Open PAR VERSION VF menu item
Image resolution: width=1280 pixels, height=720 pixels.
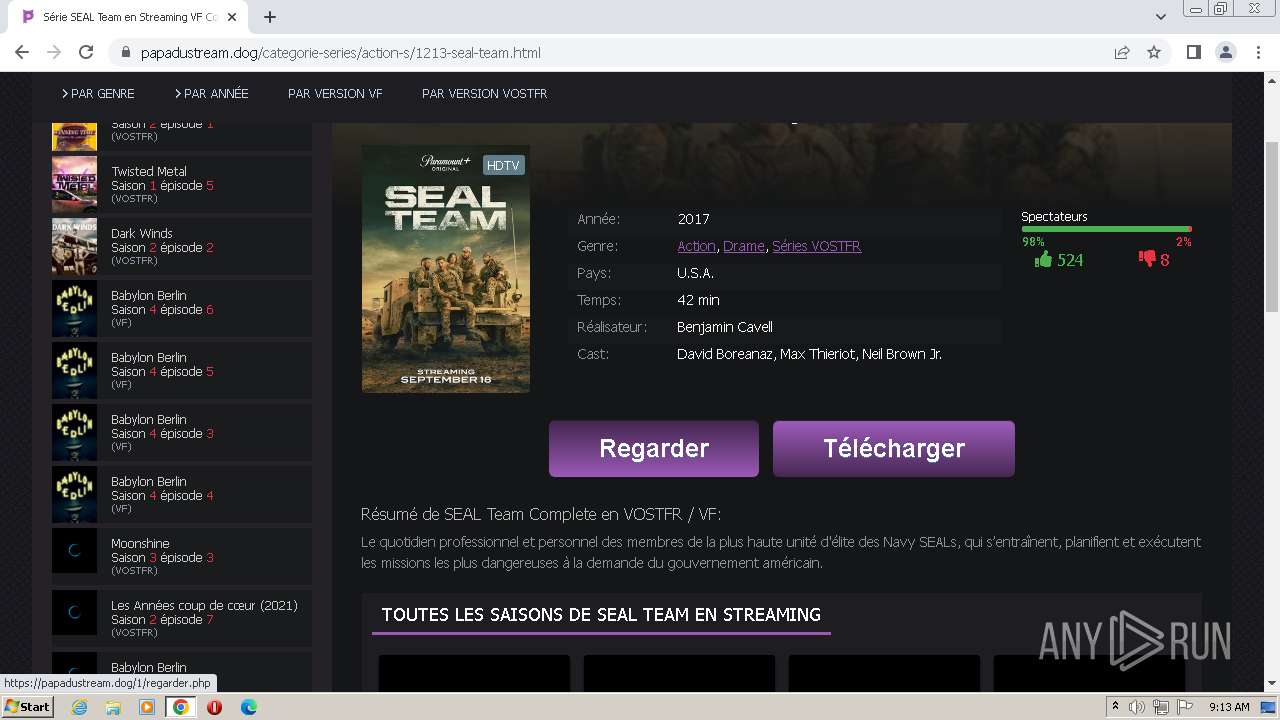[x=335, y=93]
